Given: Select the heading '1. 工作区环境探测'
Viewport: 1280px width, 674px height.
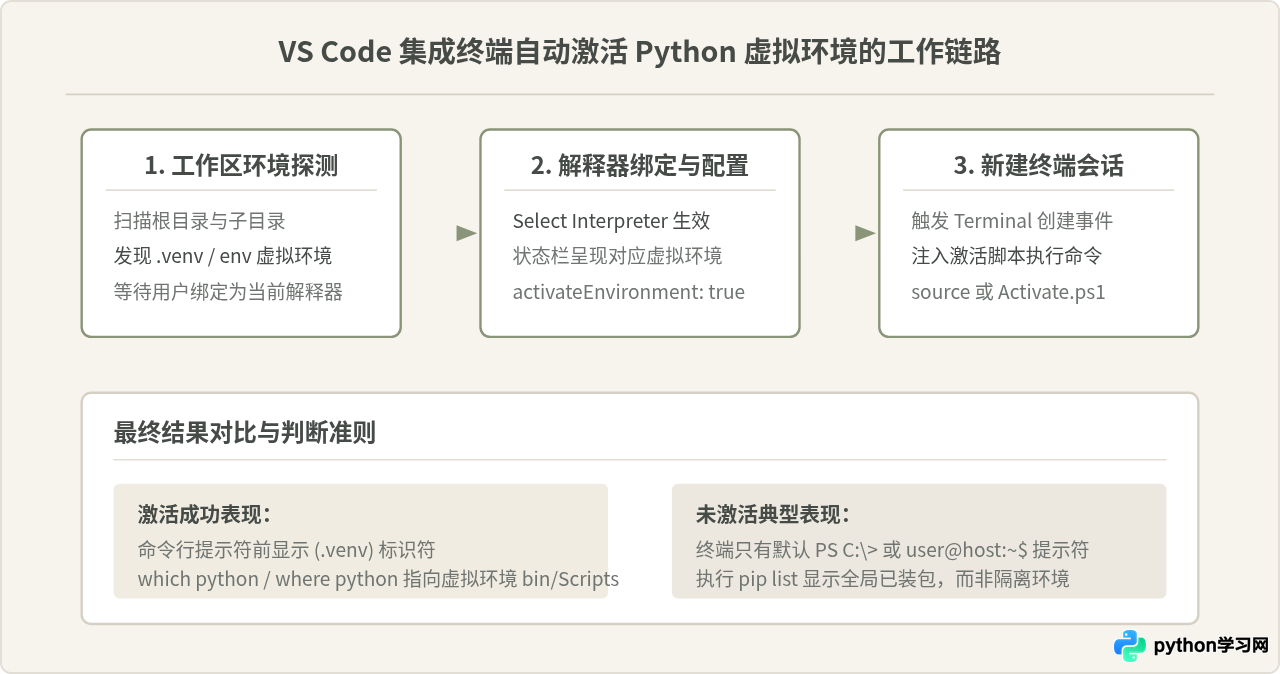Looking at the screenshot, I should [241, 166].
